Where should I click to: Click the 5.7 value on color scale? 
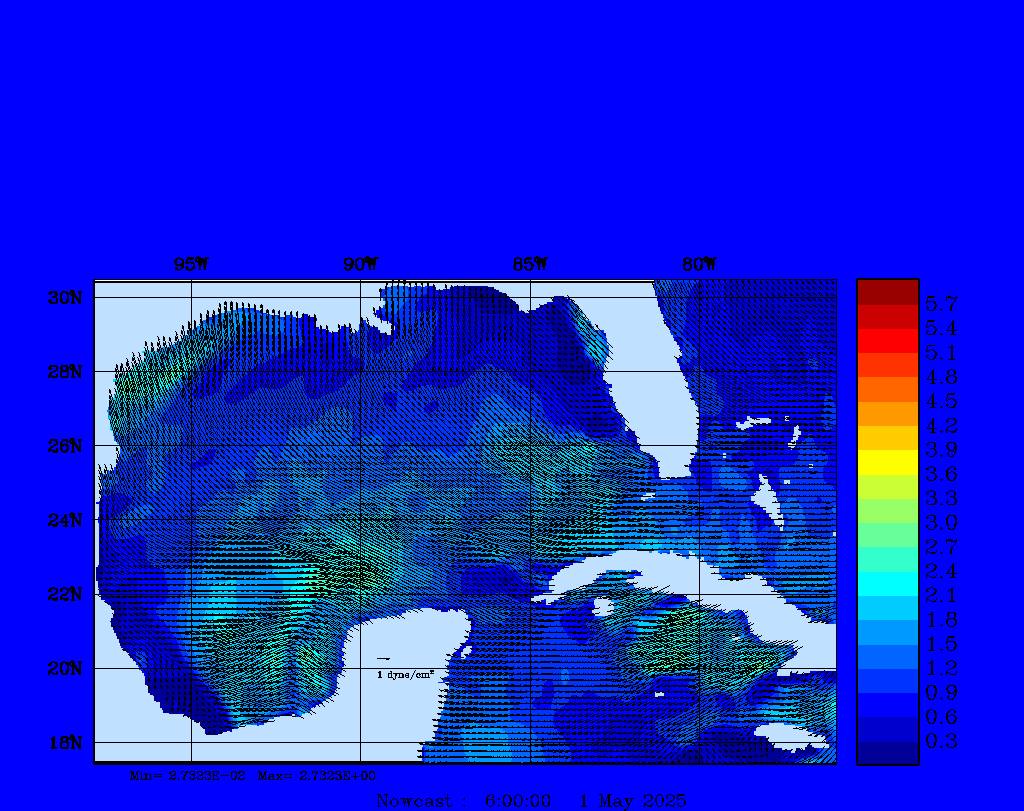point(941,304)
